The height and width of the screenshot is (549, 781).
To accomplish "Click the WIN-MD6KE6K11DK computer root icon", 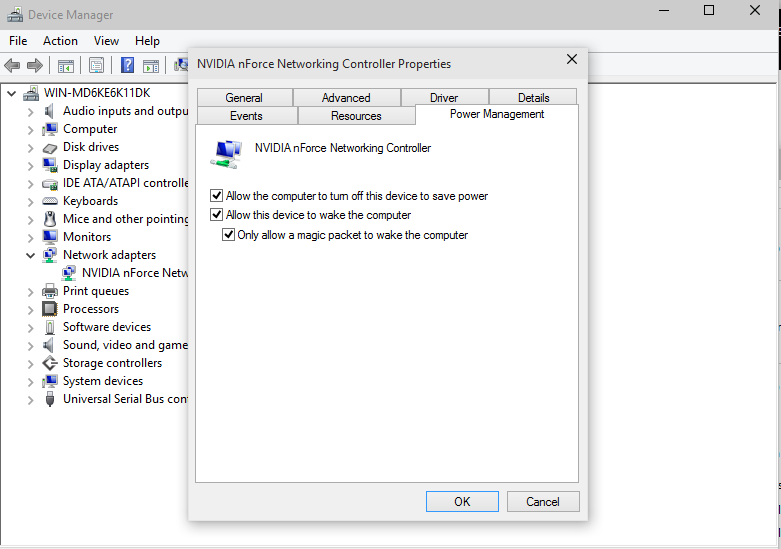I will coord(31,93).
